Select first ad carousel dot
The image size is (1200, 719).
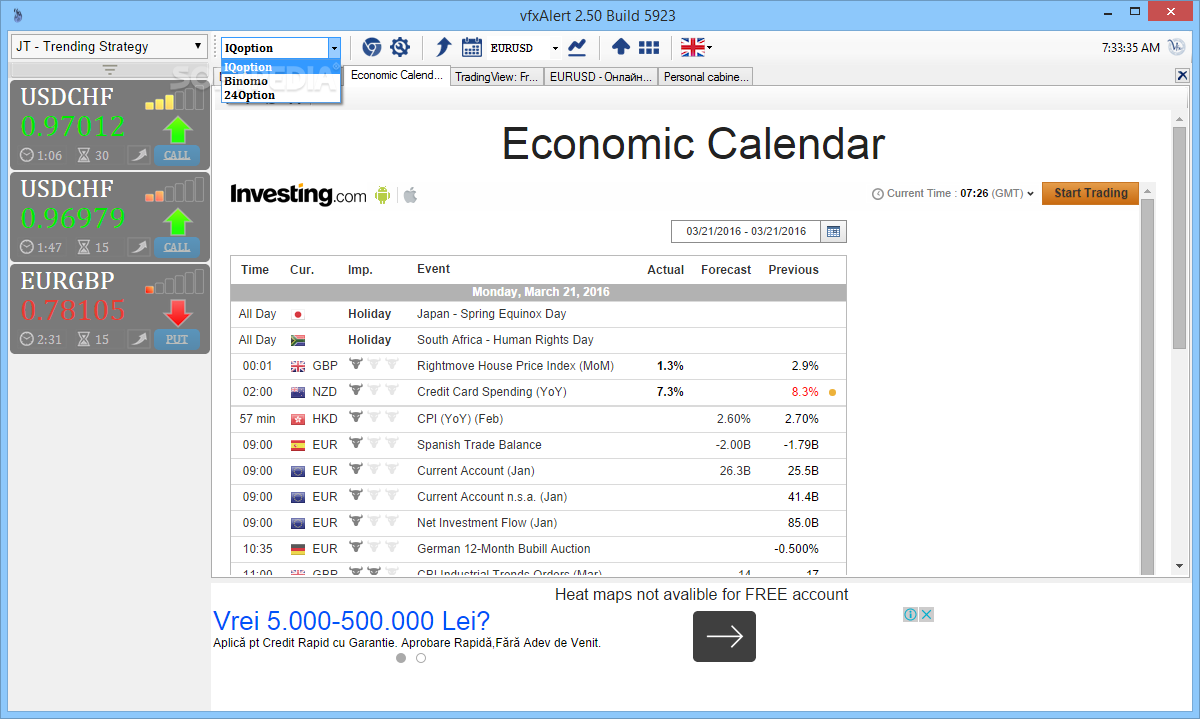(401, 658)
